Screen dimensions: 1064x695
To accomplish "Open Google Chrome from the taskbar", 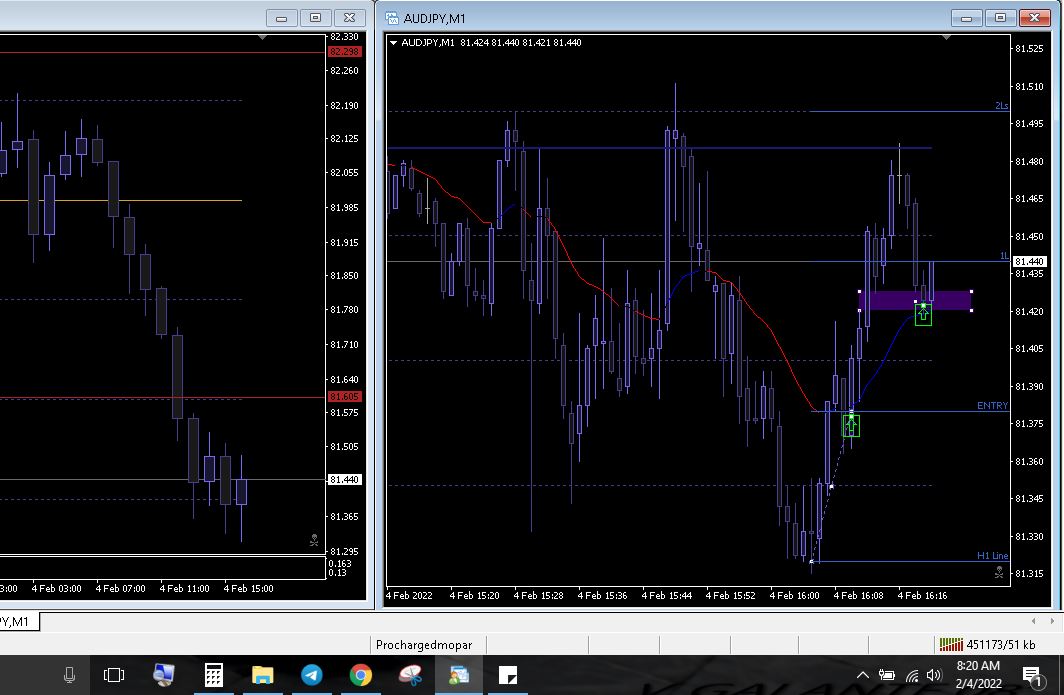I will point(361,675).
